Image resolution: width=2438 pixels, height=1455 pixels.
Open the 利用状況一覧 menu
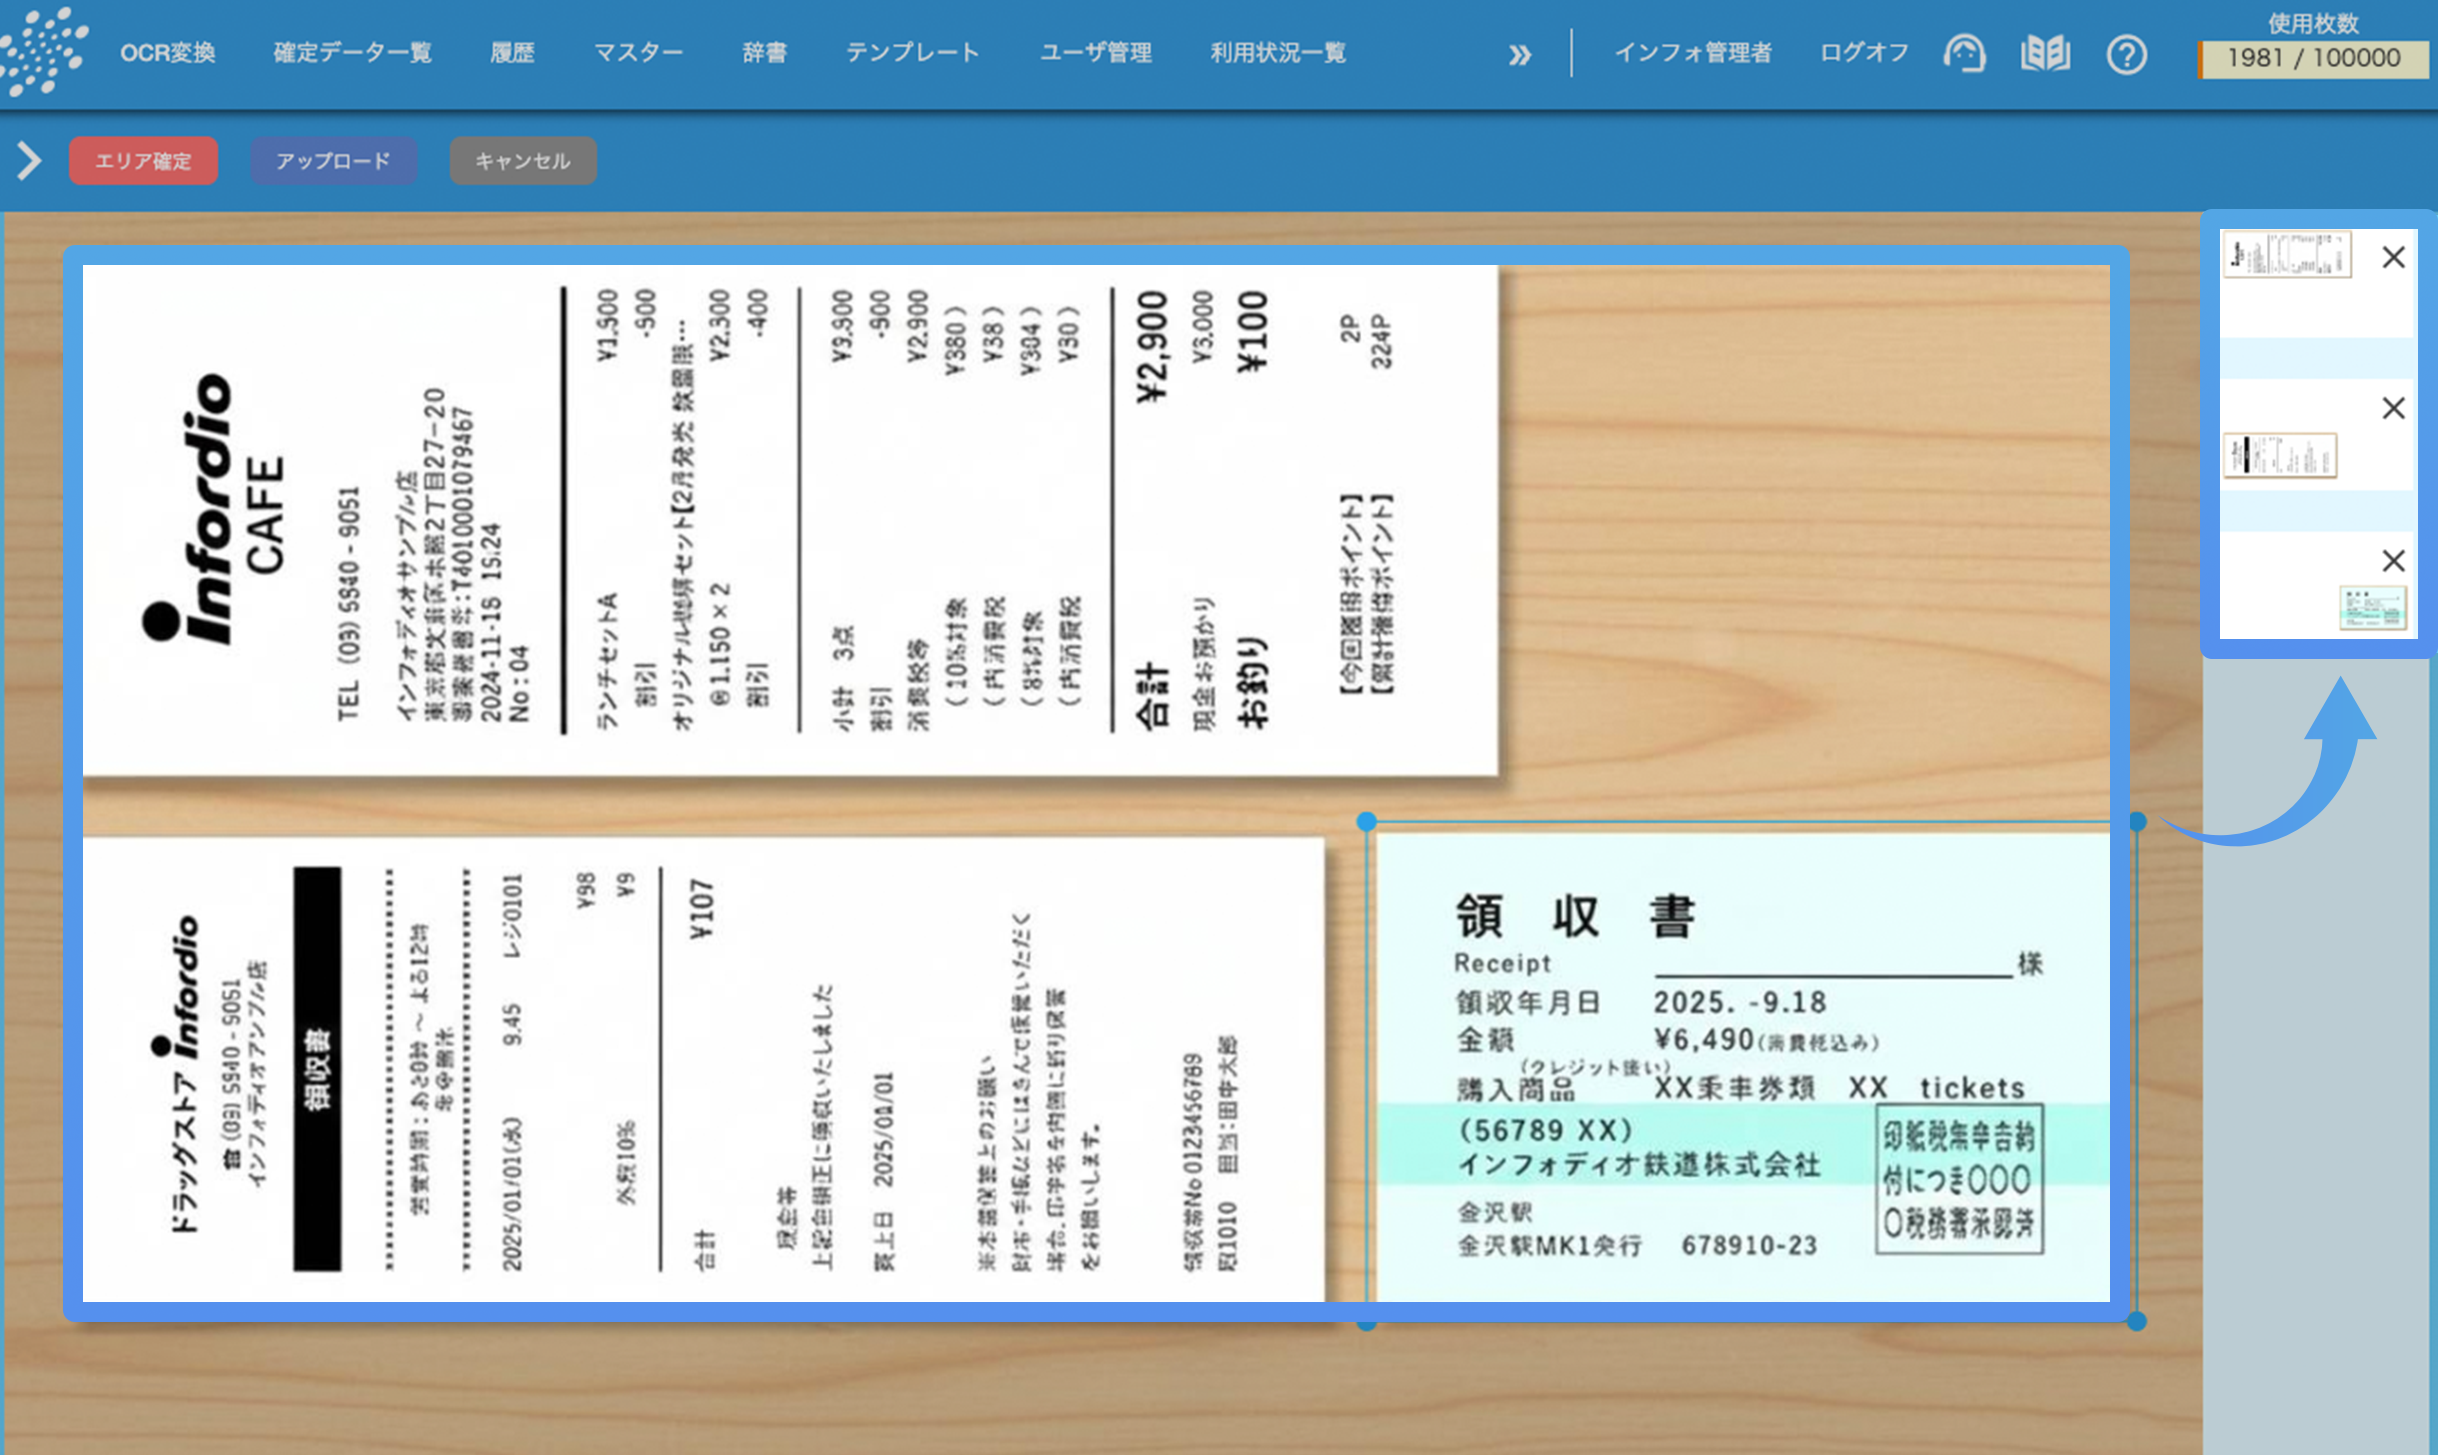coord(1278,53)
